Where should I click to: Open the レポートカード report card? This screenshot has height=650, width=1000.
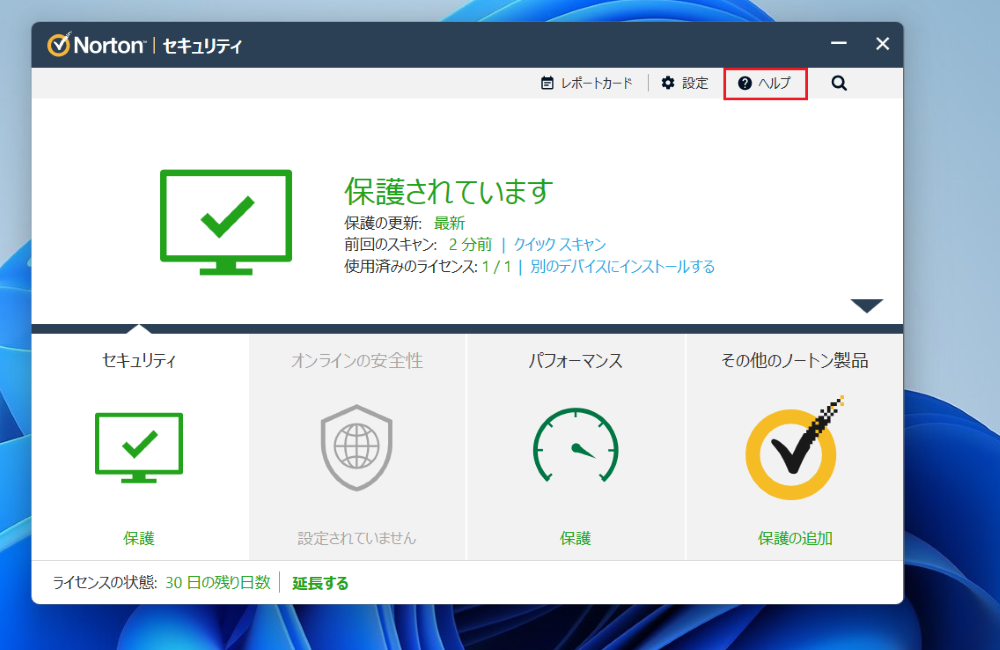[x=587, y=83]
